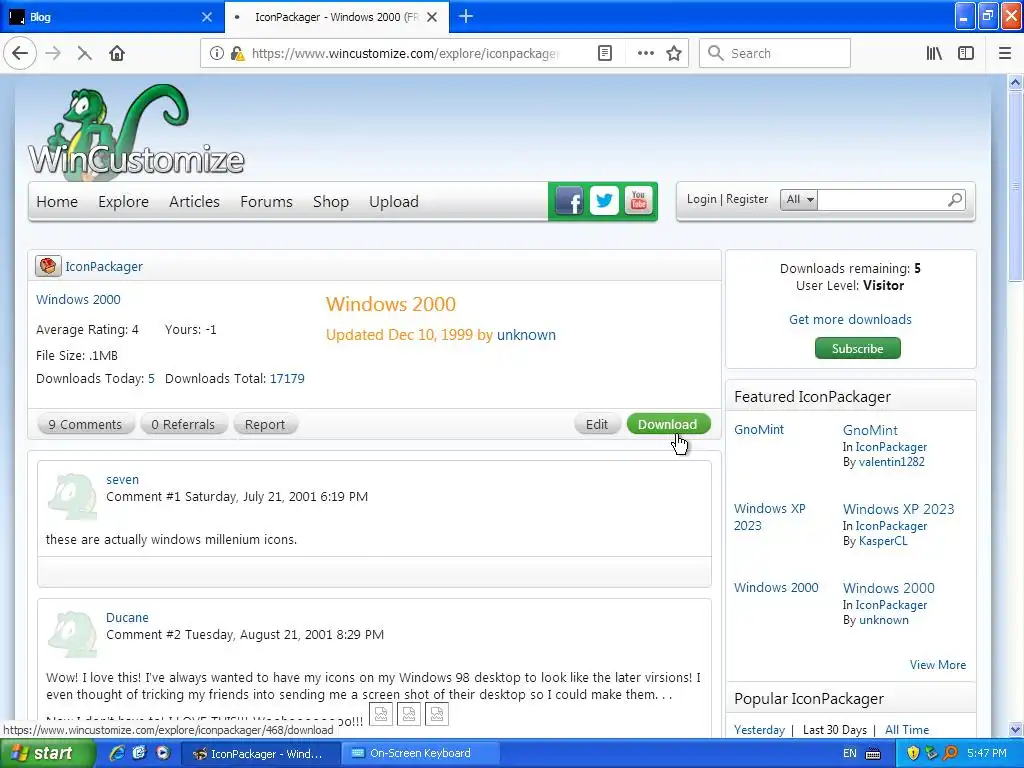The height and width of the screenshot is (768, 1024).
Task: Click the WinCustomize gecko logo
Action: click(136, 131)
